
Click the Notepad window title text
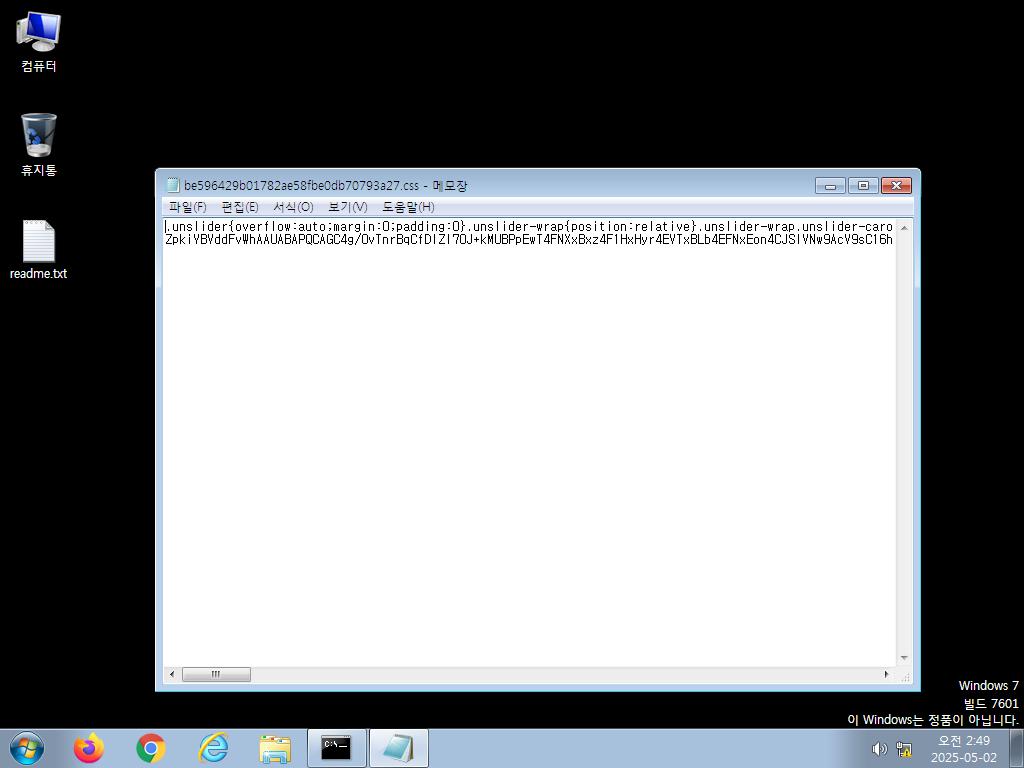coord(325,185)
